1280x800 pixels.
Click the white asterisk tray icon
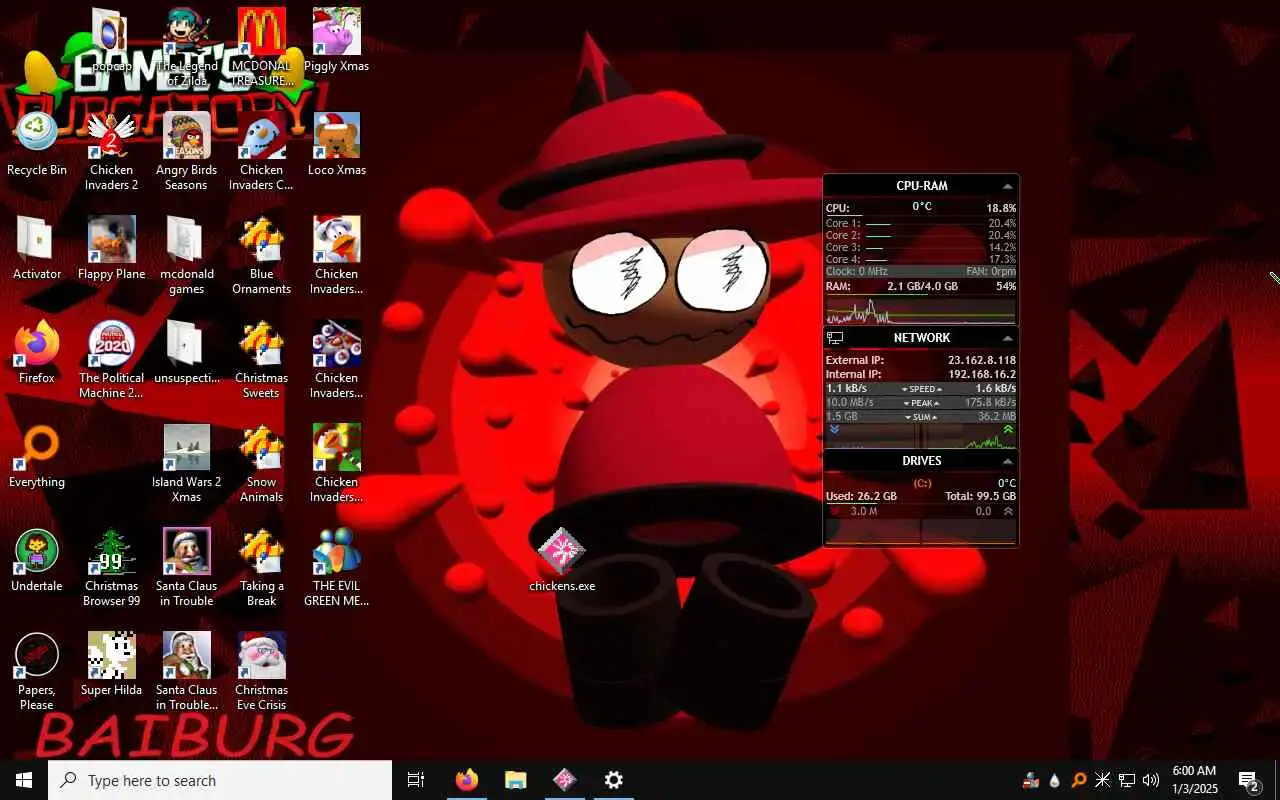click(1103, 780)
